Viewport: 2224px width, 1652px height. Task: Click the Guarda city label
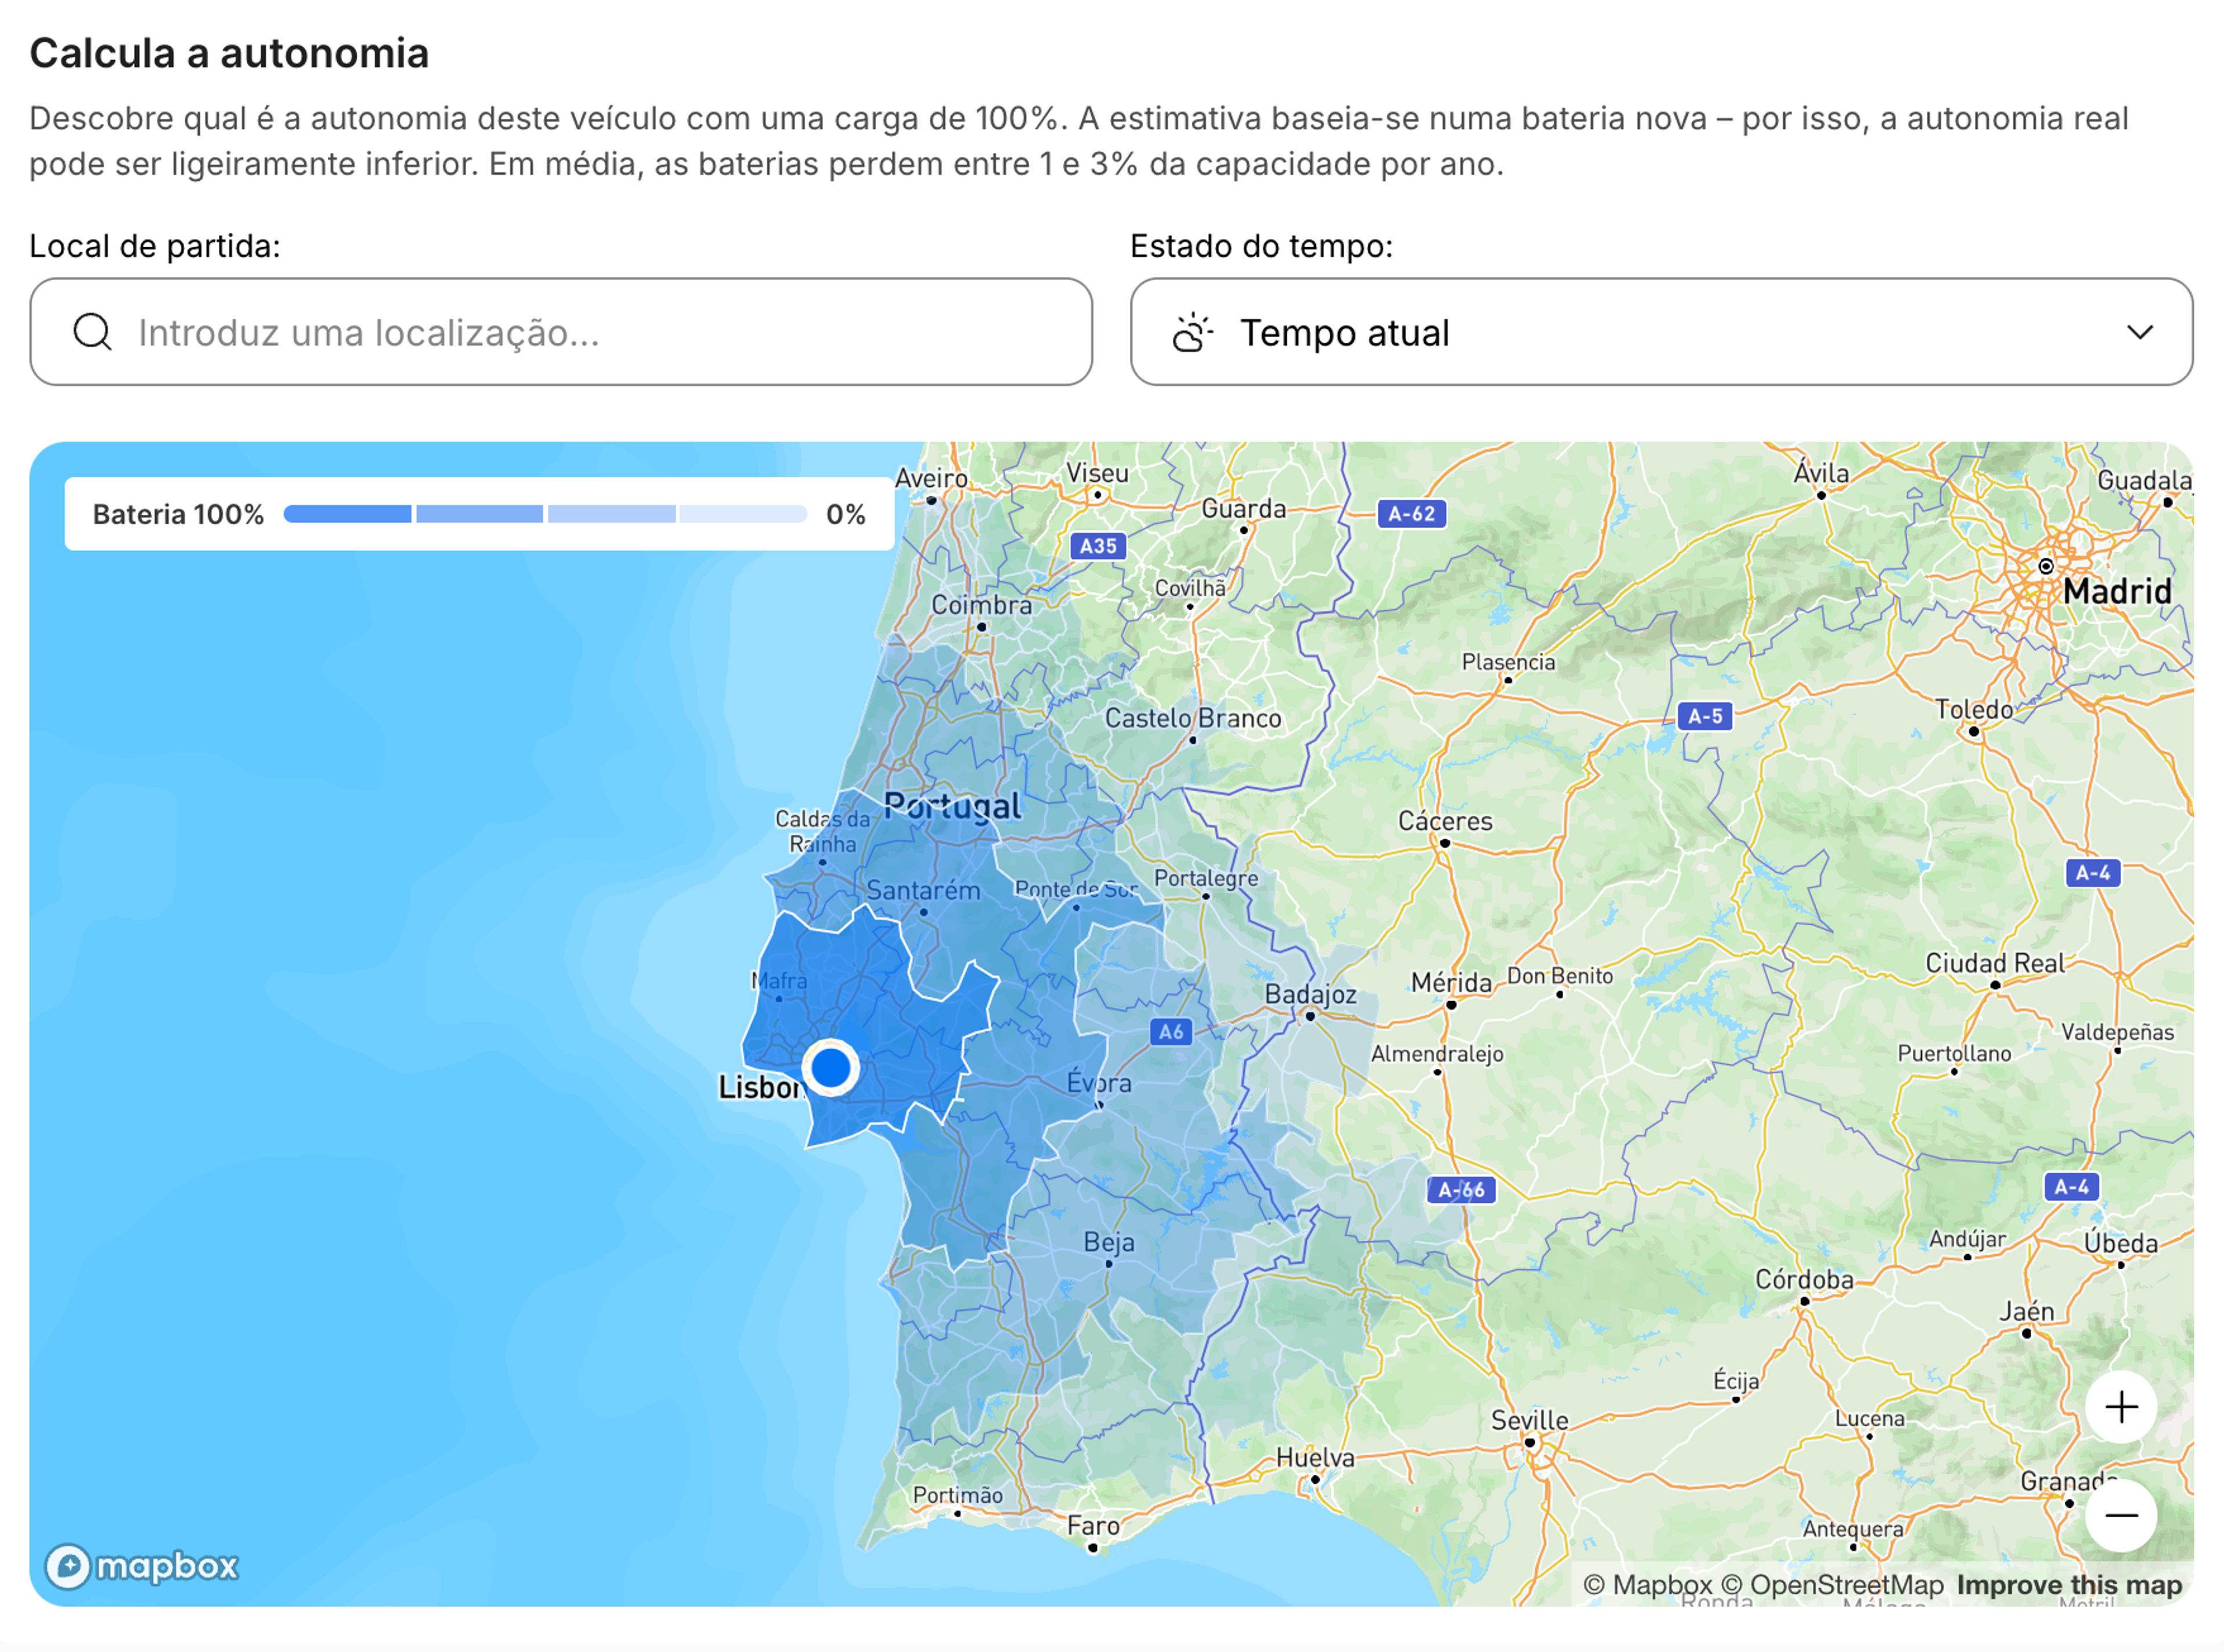click(x=1243, y=509)
